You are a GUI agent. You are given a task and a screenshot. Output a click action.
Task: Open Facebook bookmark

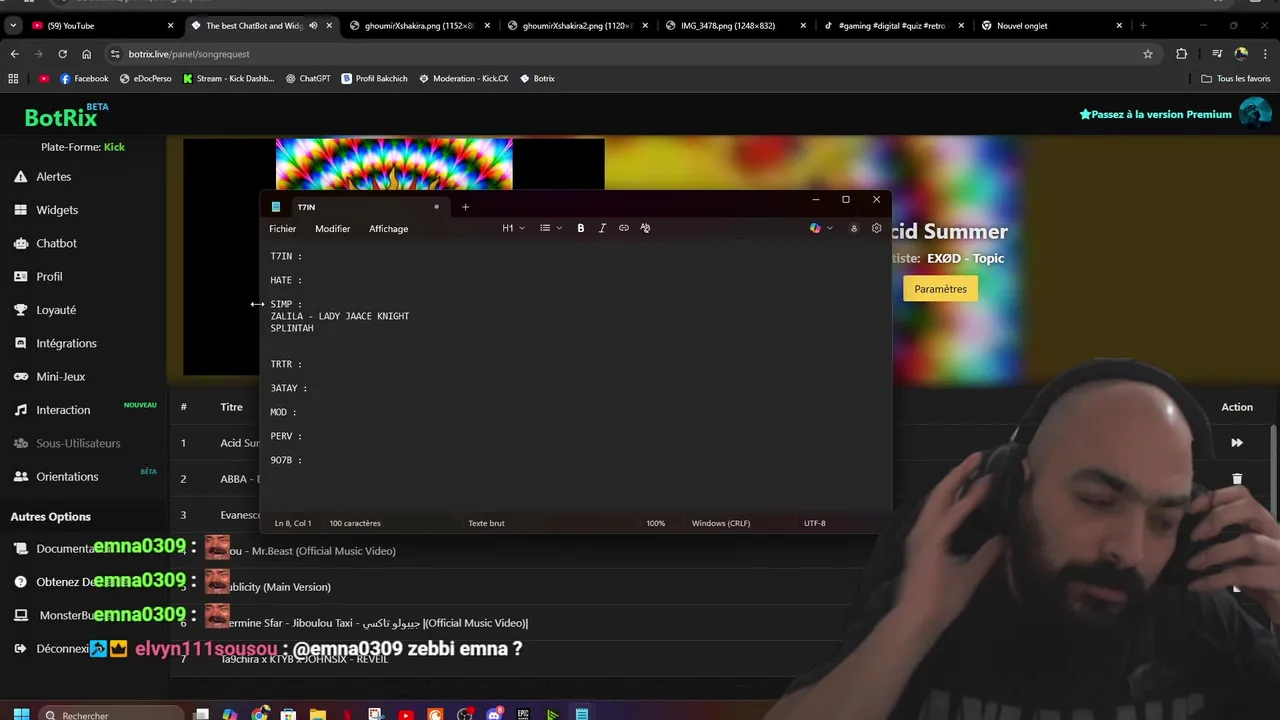click(x=84, y=79)
